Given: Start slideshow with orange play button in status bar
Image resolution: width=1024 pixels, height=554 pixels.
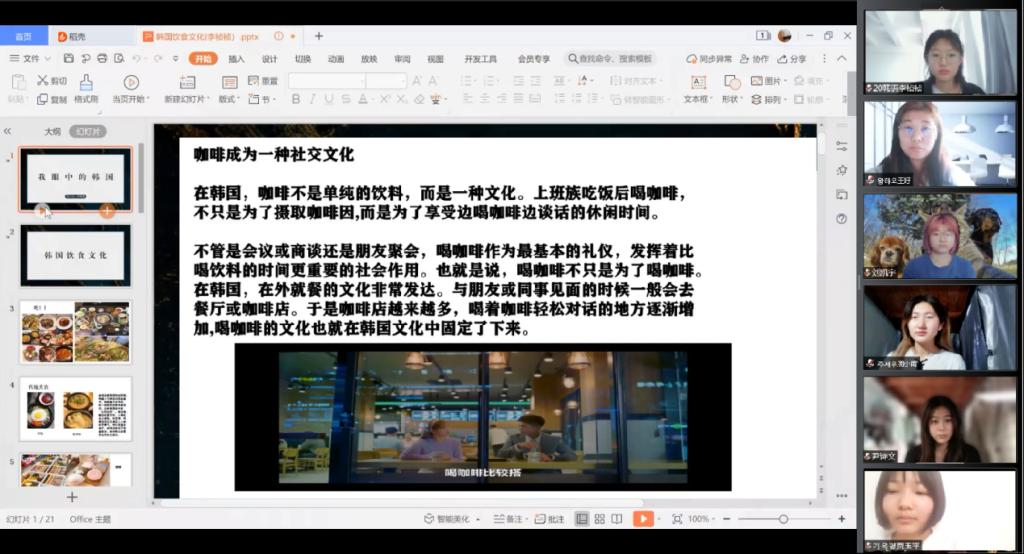Looking at the screenshot, I should click(x=642, y=519).
